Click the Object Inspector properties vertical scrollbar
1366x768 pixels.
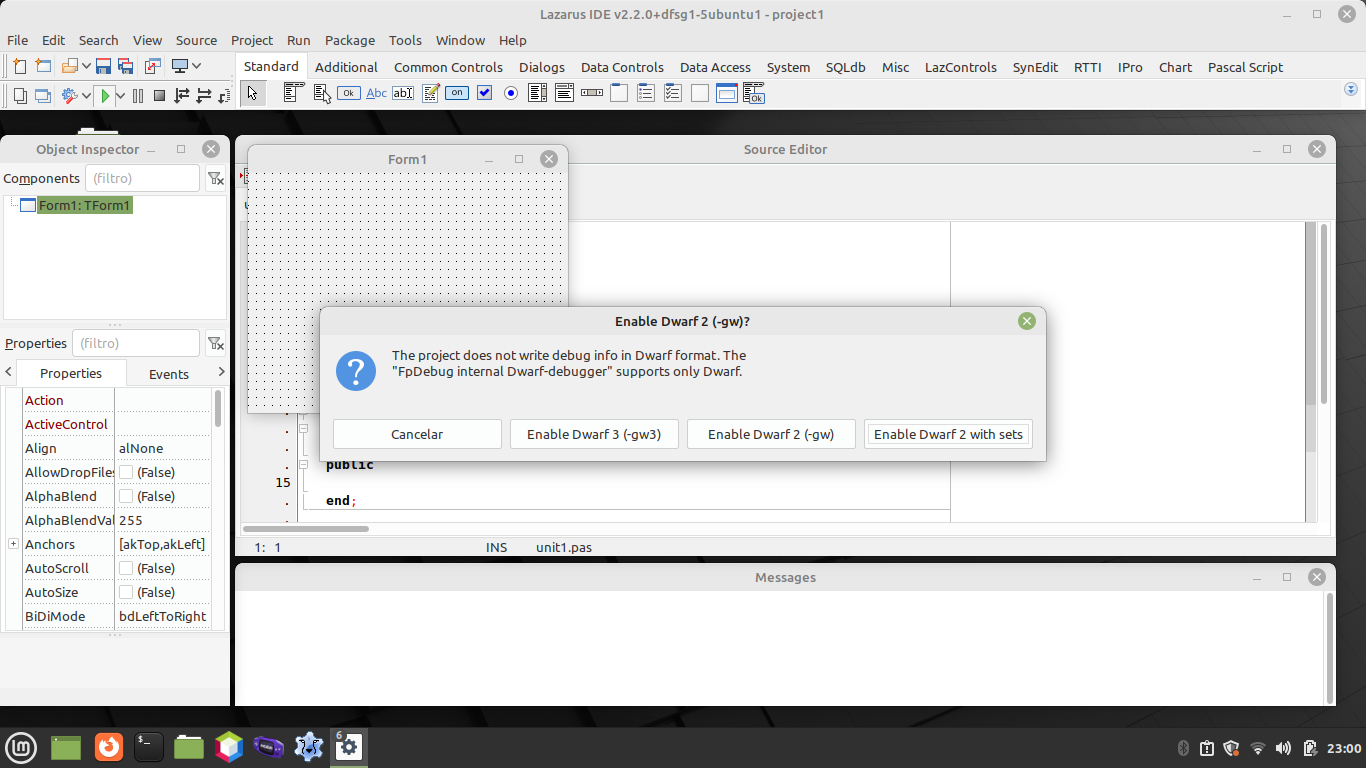[218, 409]
